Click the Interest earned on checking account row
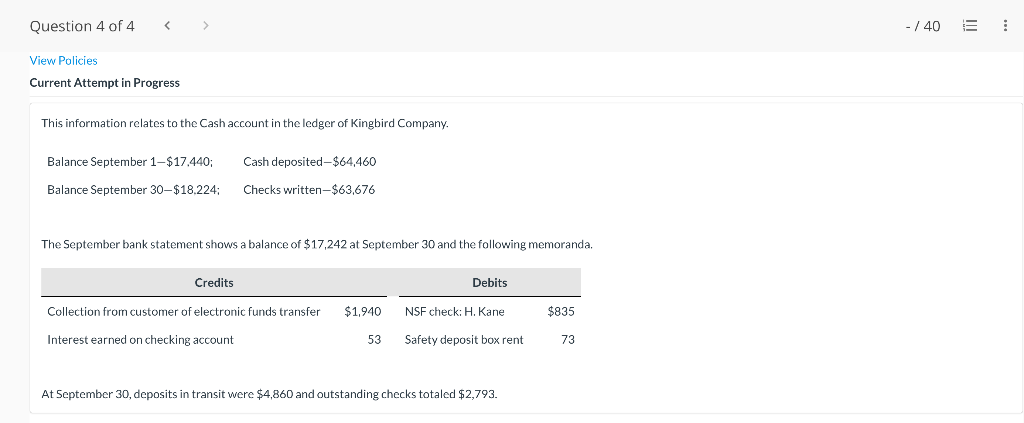1024x423 pixels. coord(140,340)
